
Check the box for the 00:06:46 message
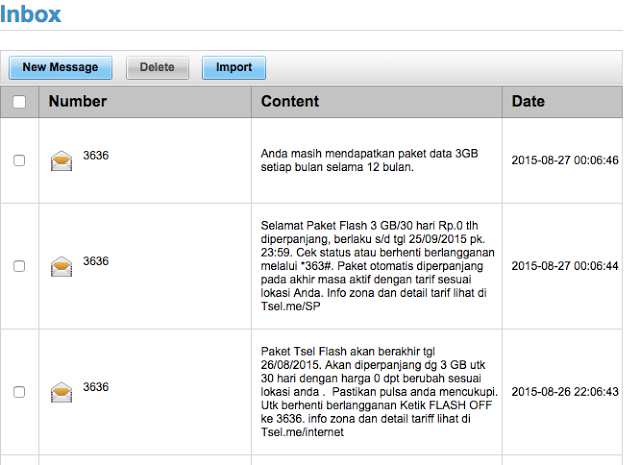(x=19, y=160)
